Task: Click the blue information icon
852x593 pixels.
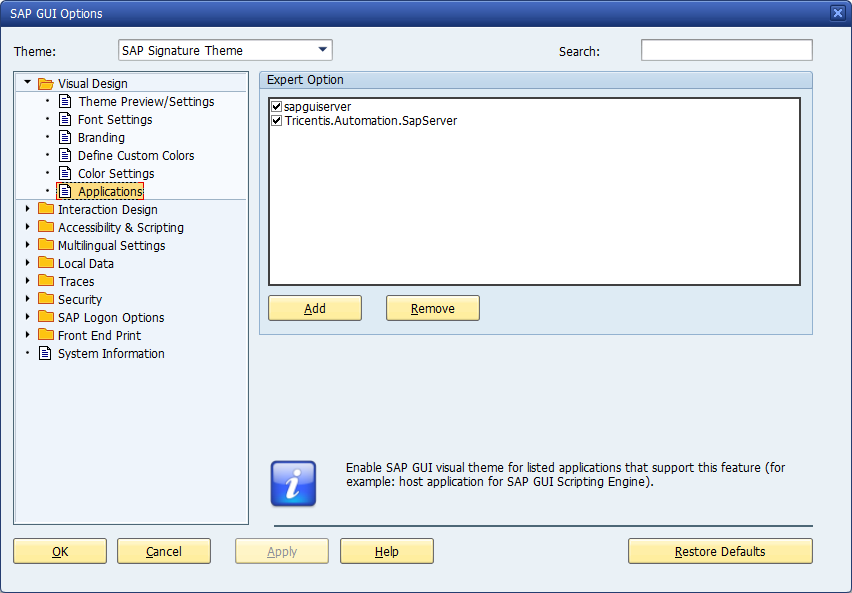Action: pos(293,483)
